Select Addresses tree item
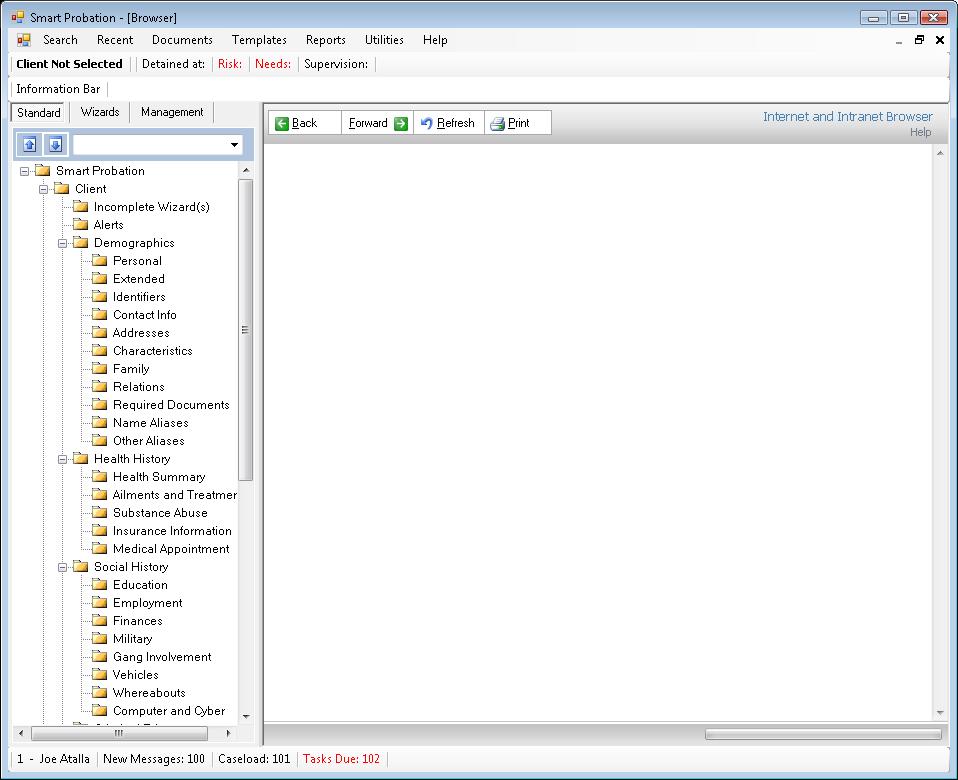 141,332
